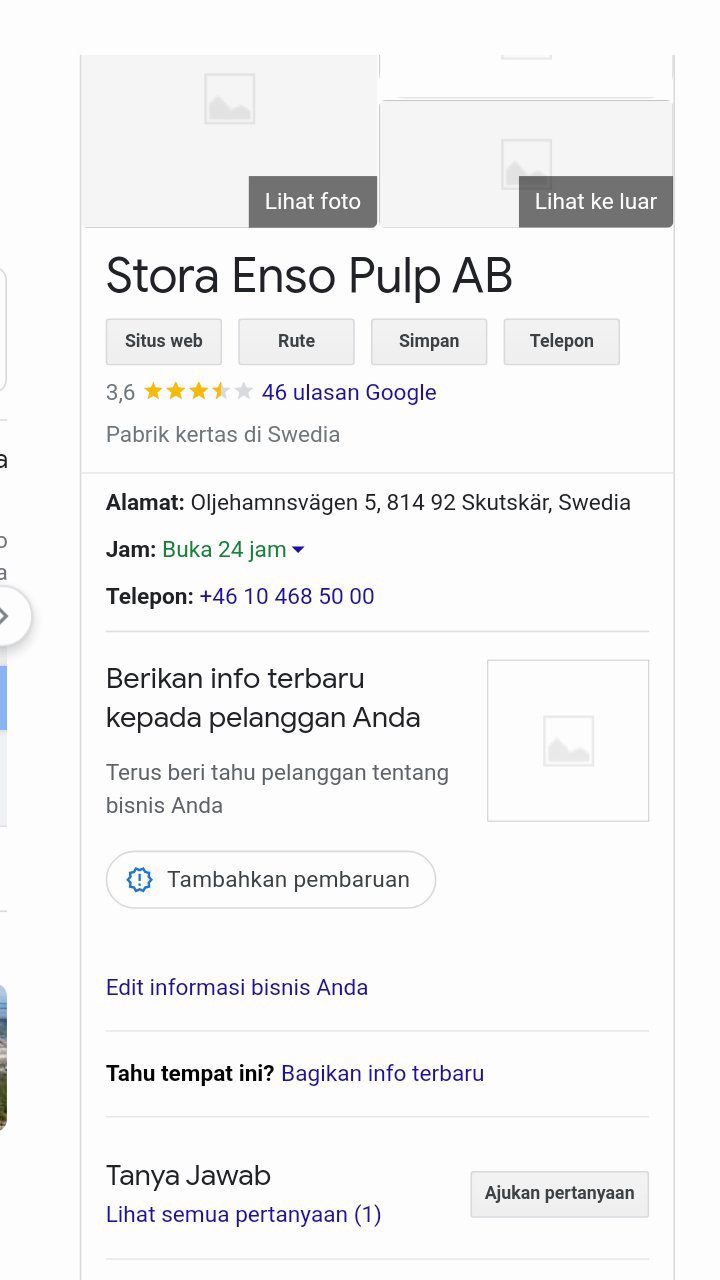Open the Lihat ke luar street view
This screenshot has width=720, height=1280.
[596, 201]
